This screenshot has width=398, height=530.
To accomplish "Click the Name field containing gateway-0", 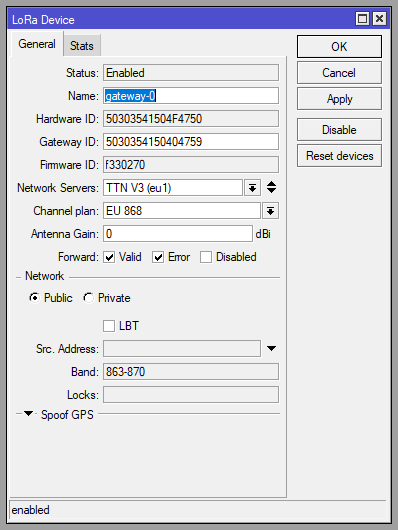I will (191, 96).
